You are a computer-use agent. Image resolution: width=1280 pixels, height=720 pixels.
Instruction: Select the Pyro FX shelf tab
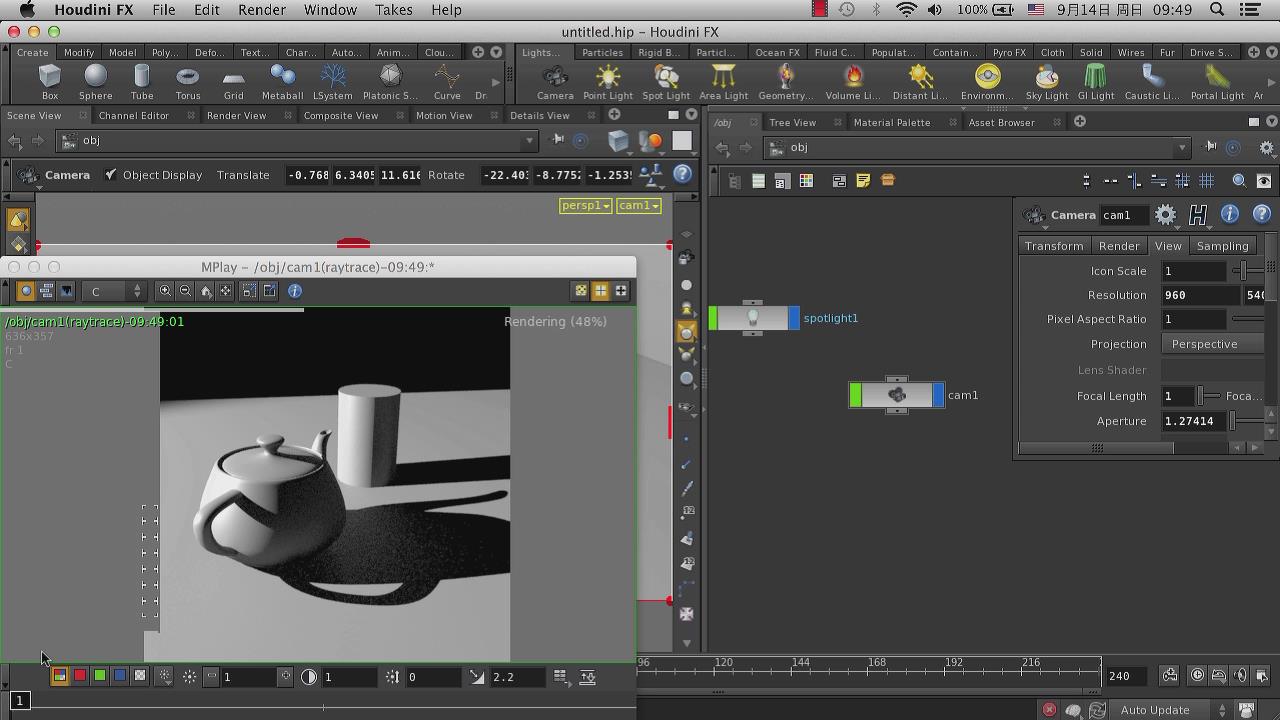(1009, 52)
